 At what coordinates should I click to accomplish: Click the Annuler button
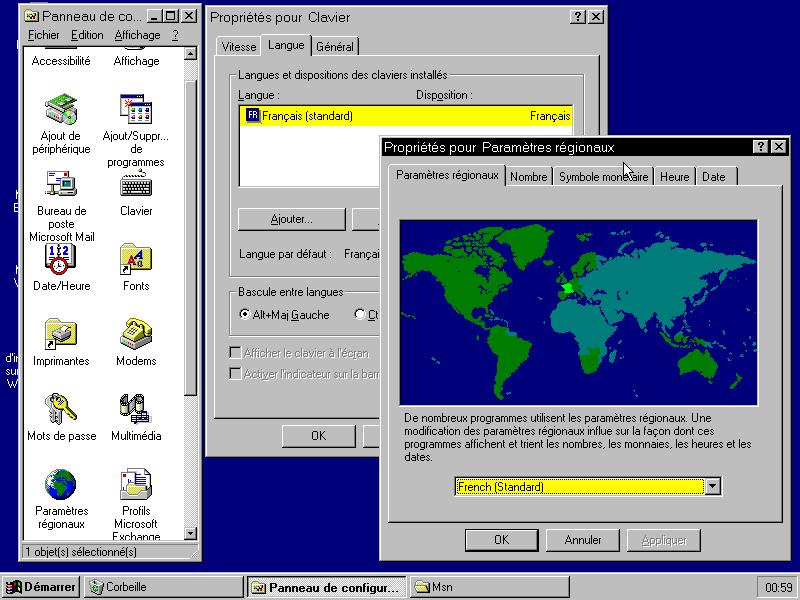(583, 540)
